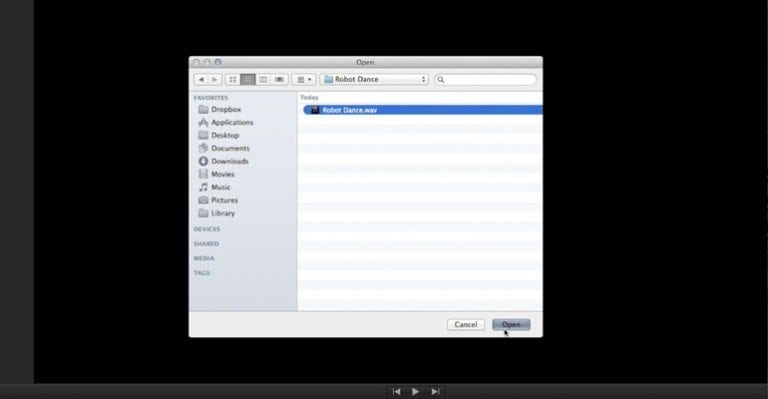Switch to list view mode
768x399 pixels.
(x=248, y=79)
